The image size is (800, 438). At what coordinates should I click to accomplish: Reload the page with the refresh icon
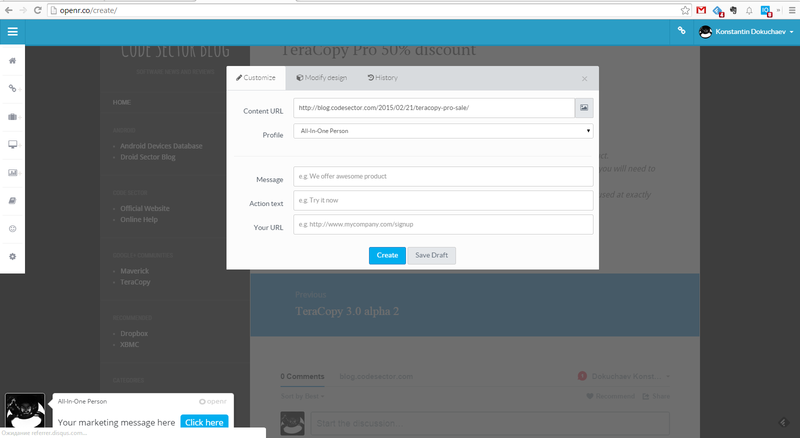[37, 10]
